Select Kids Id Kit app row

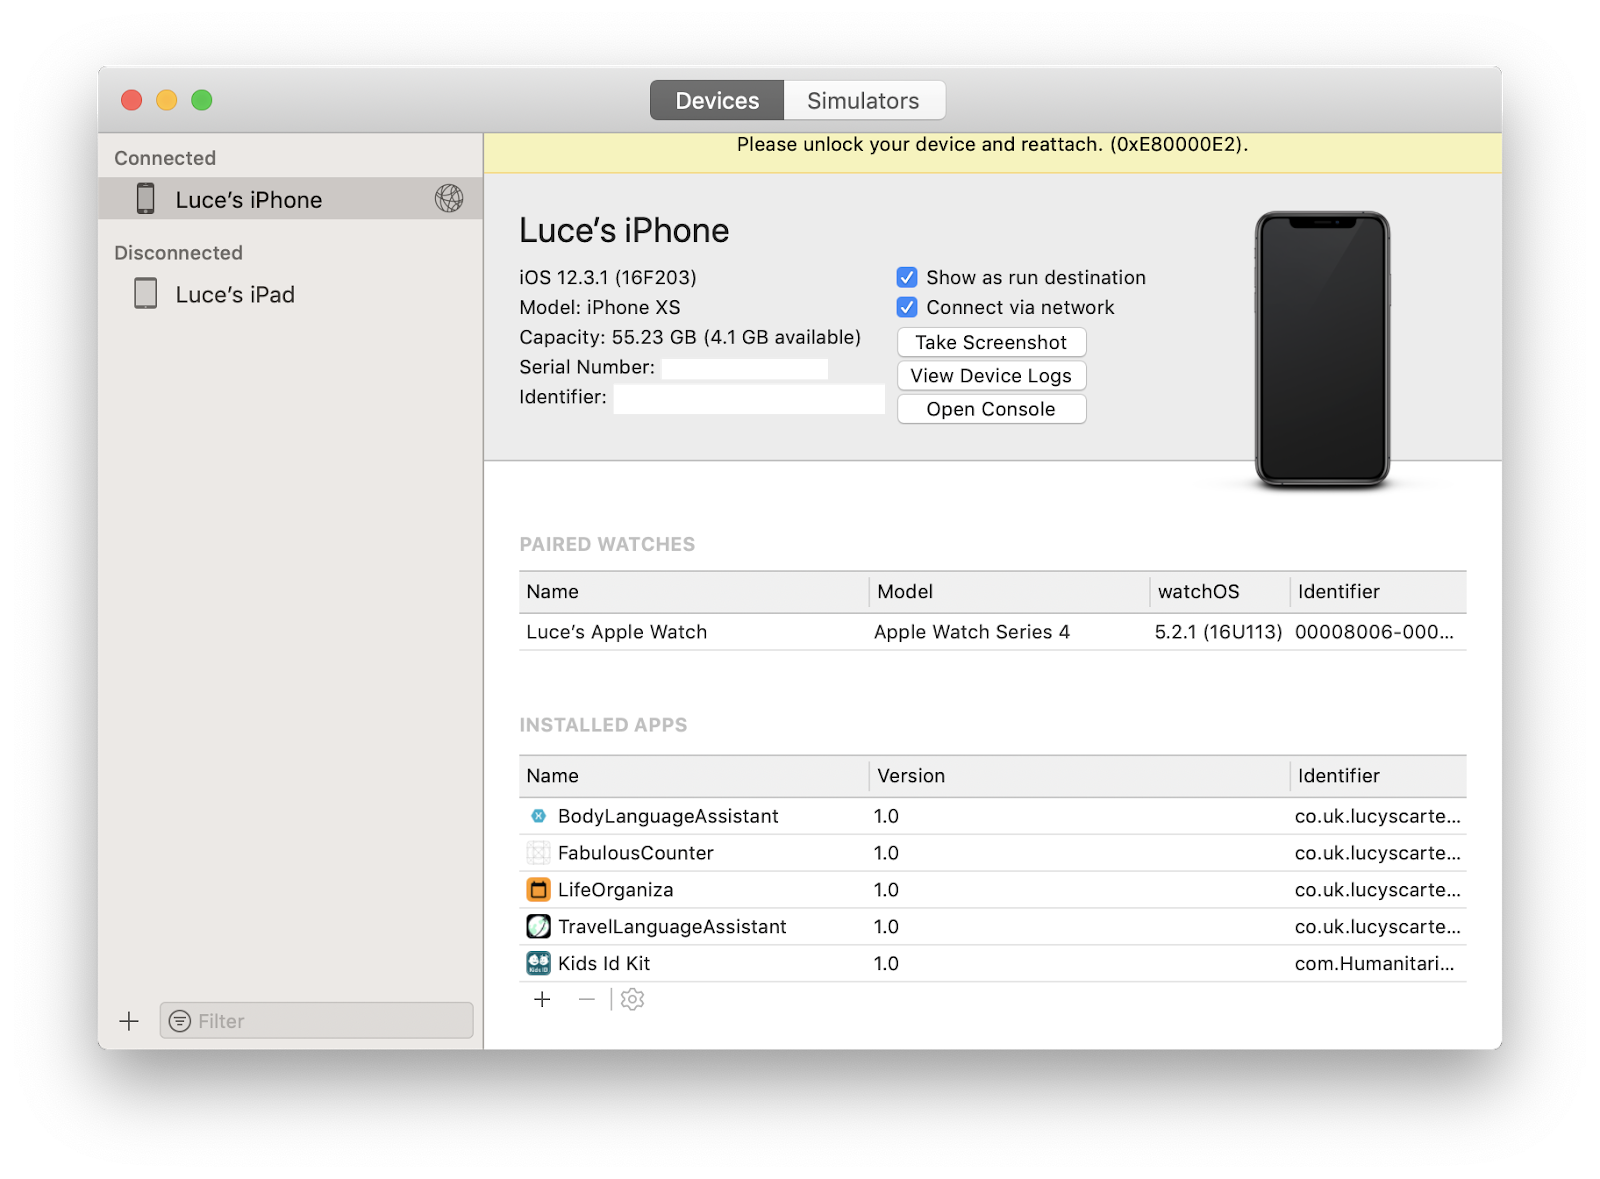(992, 964)
